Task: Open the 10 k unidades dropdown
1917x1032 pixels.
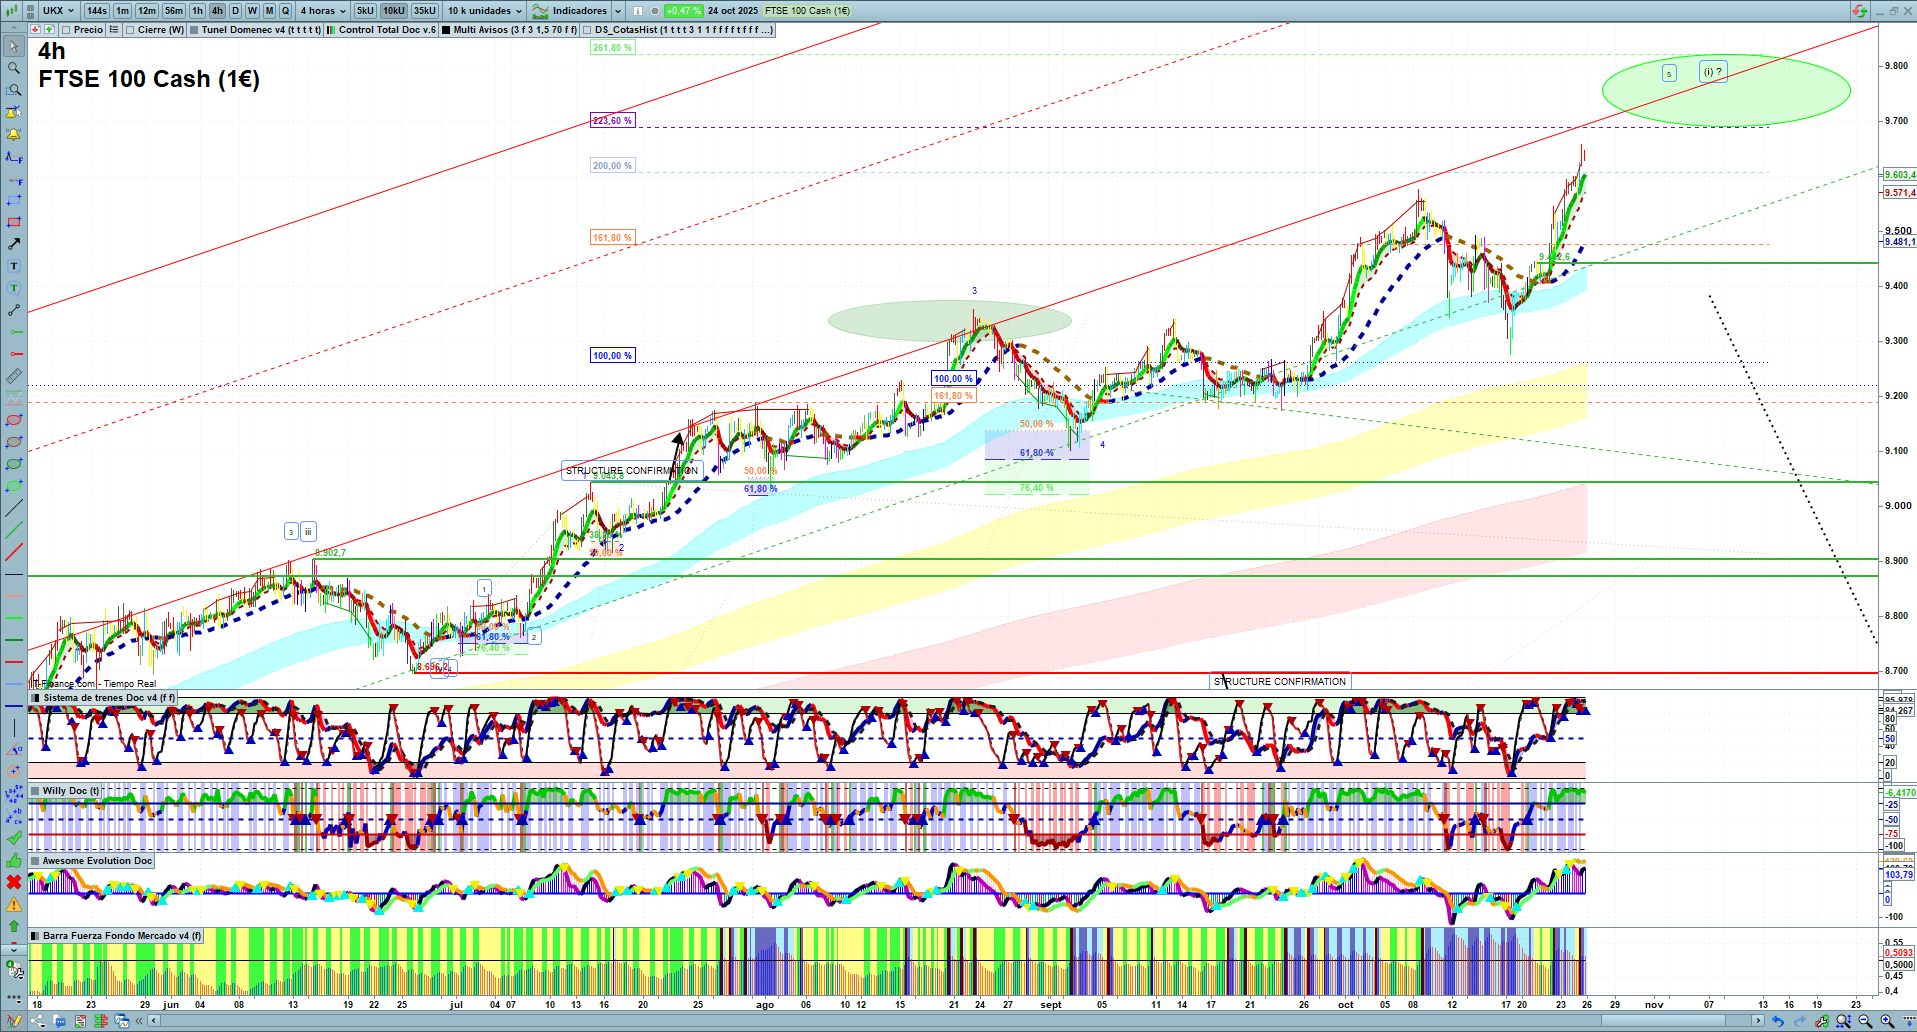Action: click(x=484, y=11)
